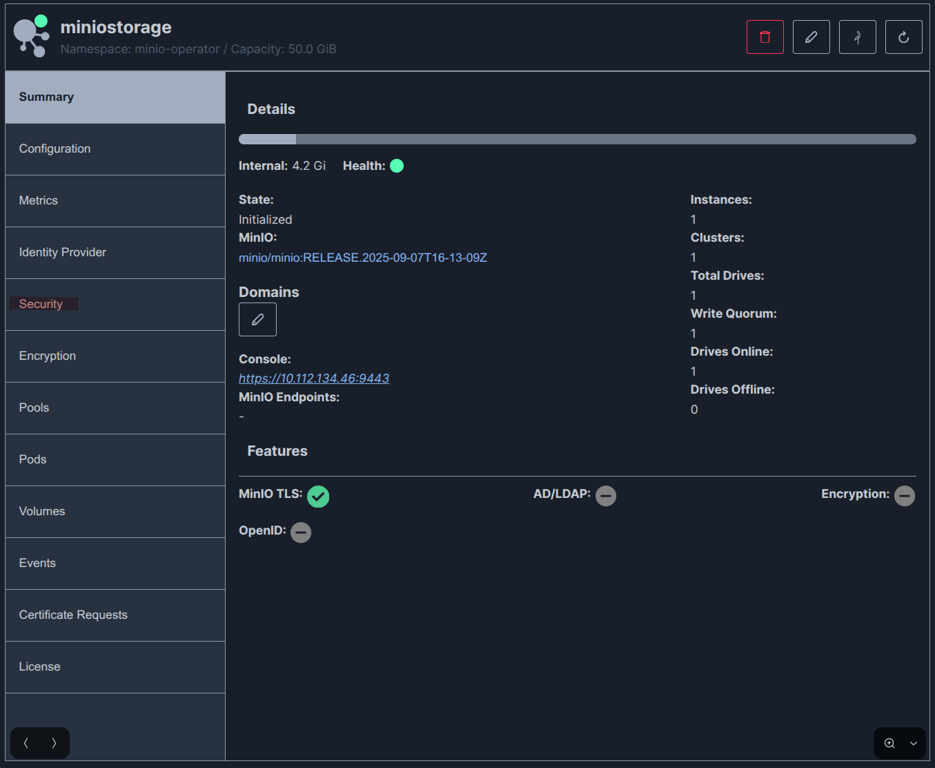Click the capacity usage progress bar
This screenshot has width=935, height=768.
(577, 139)
